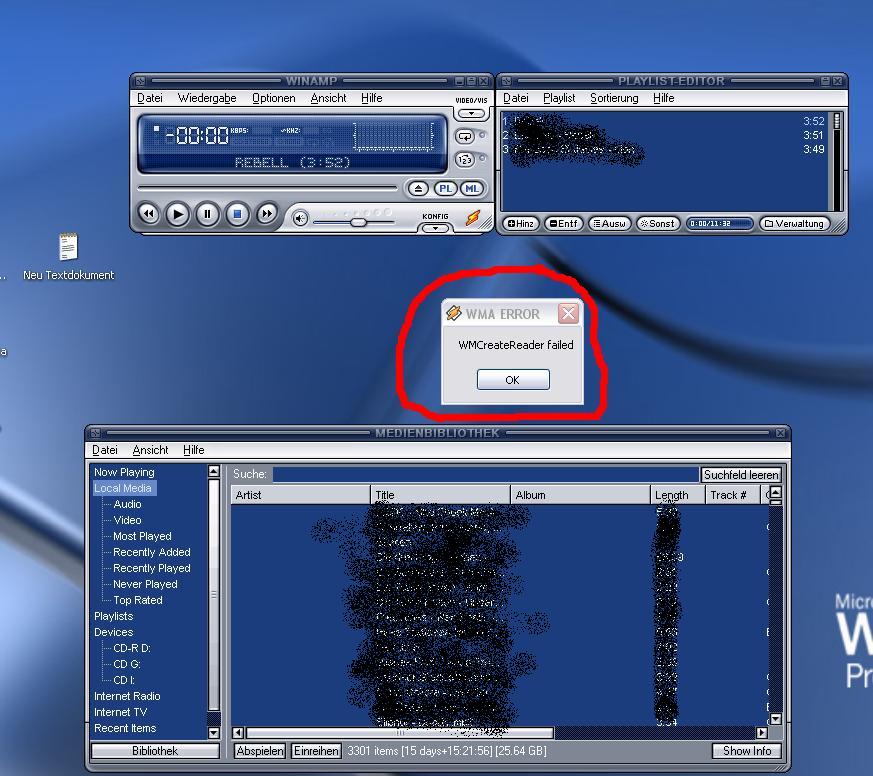Click the playlist time display 0:00/11:32
The image size is (873, 776).
click(x=718, y=224)
